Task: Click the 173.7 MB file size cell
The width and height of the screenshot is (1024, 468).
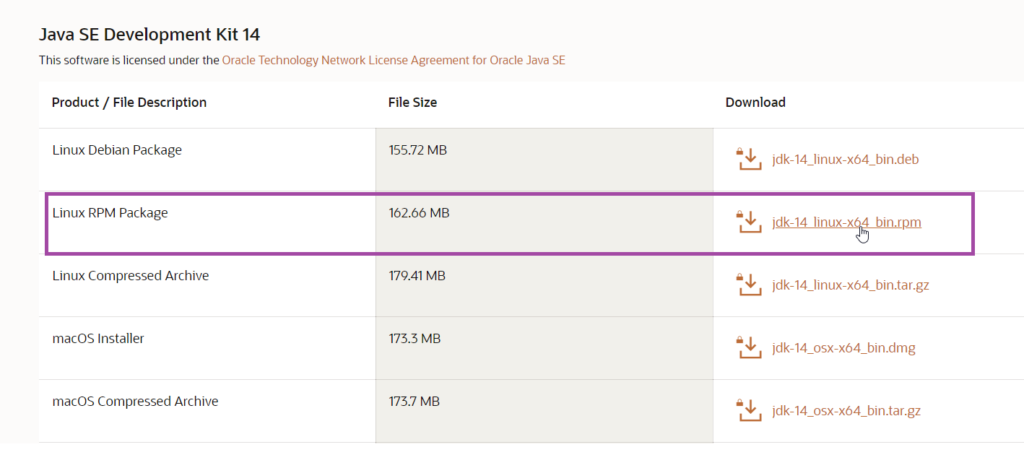Action: [413, 401]
